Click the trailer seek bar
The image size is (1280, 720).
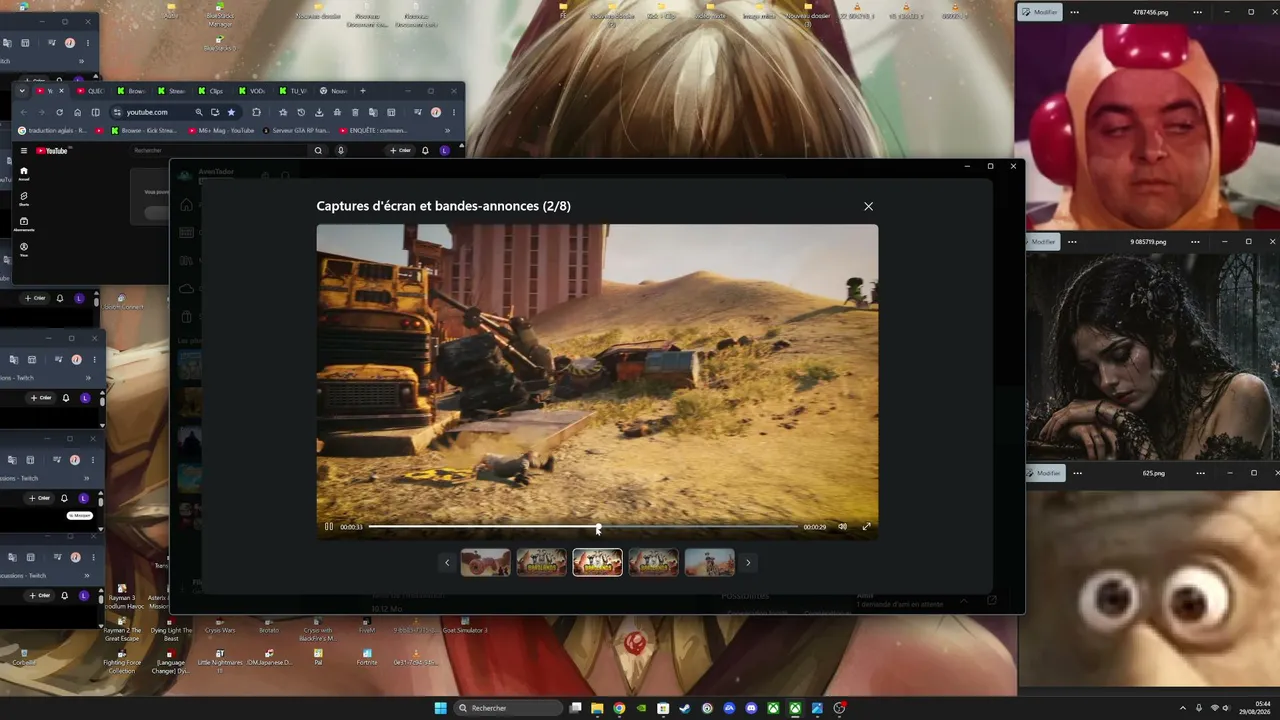tap(583, 527)
